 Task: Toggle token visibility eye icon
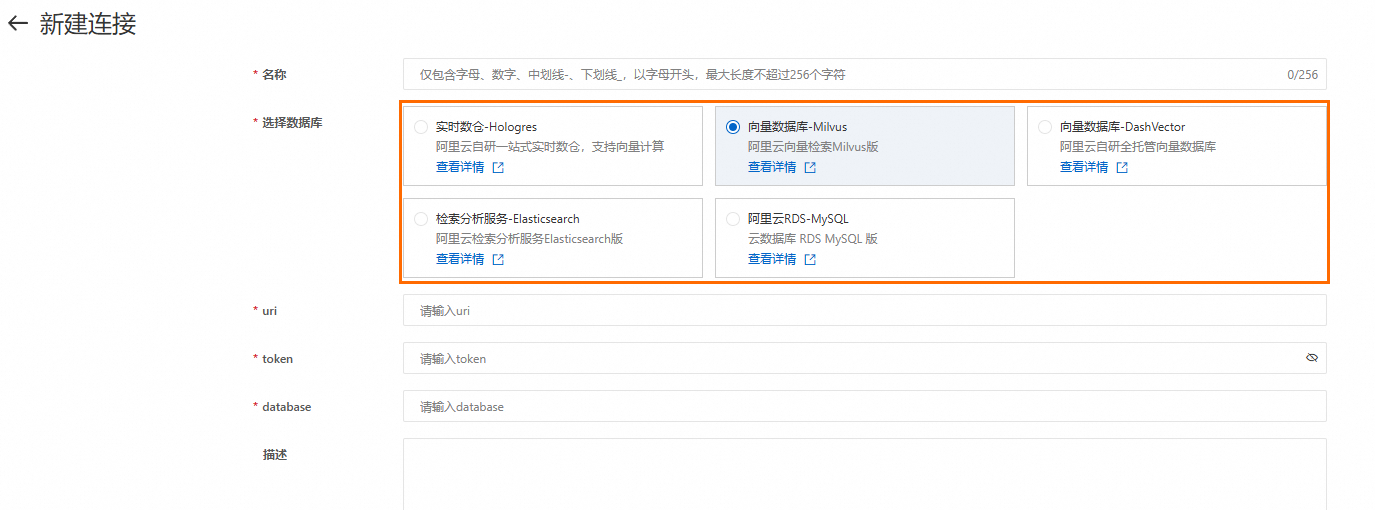point(1312,358)
